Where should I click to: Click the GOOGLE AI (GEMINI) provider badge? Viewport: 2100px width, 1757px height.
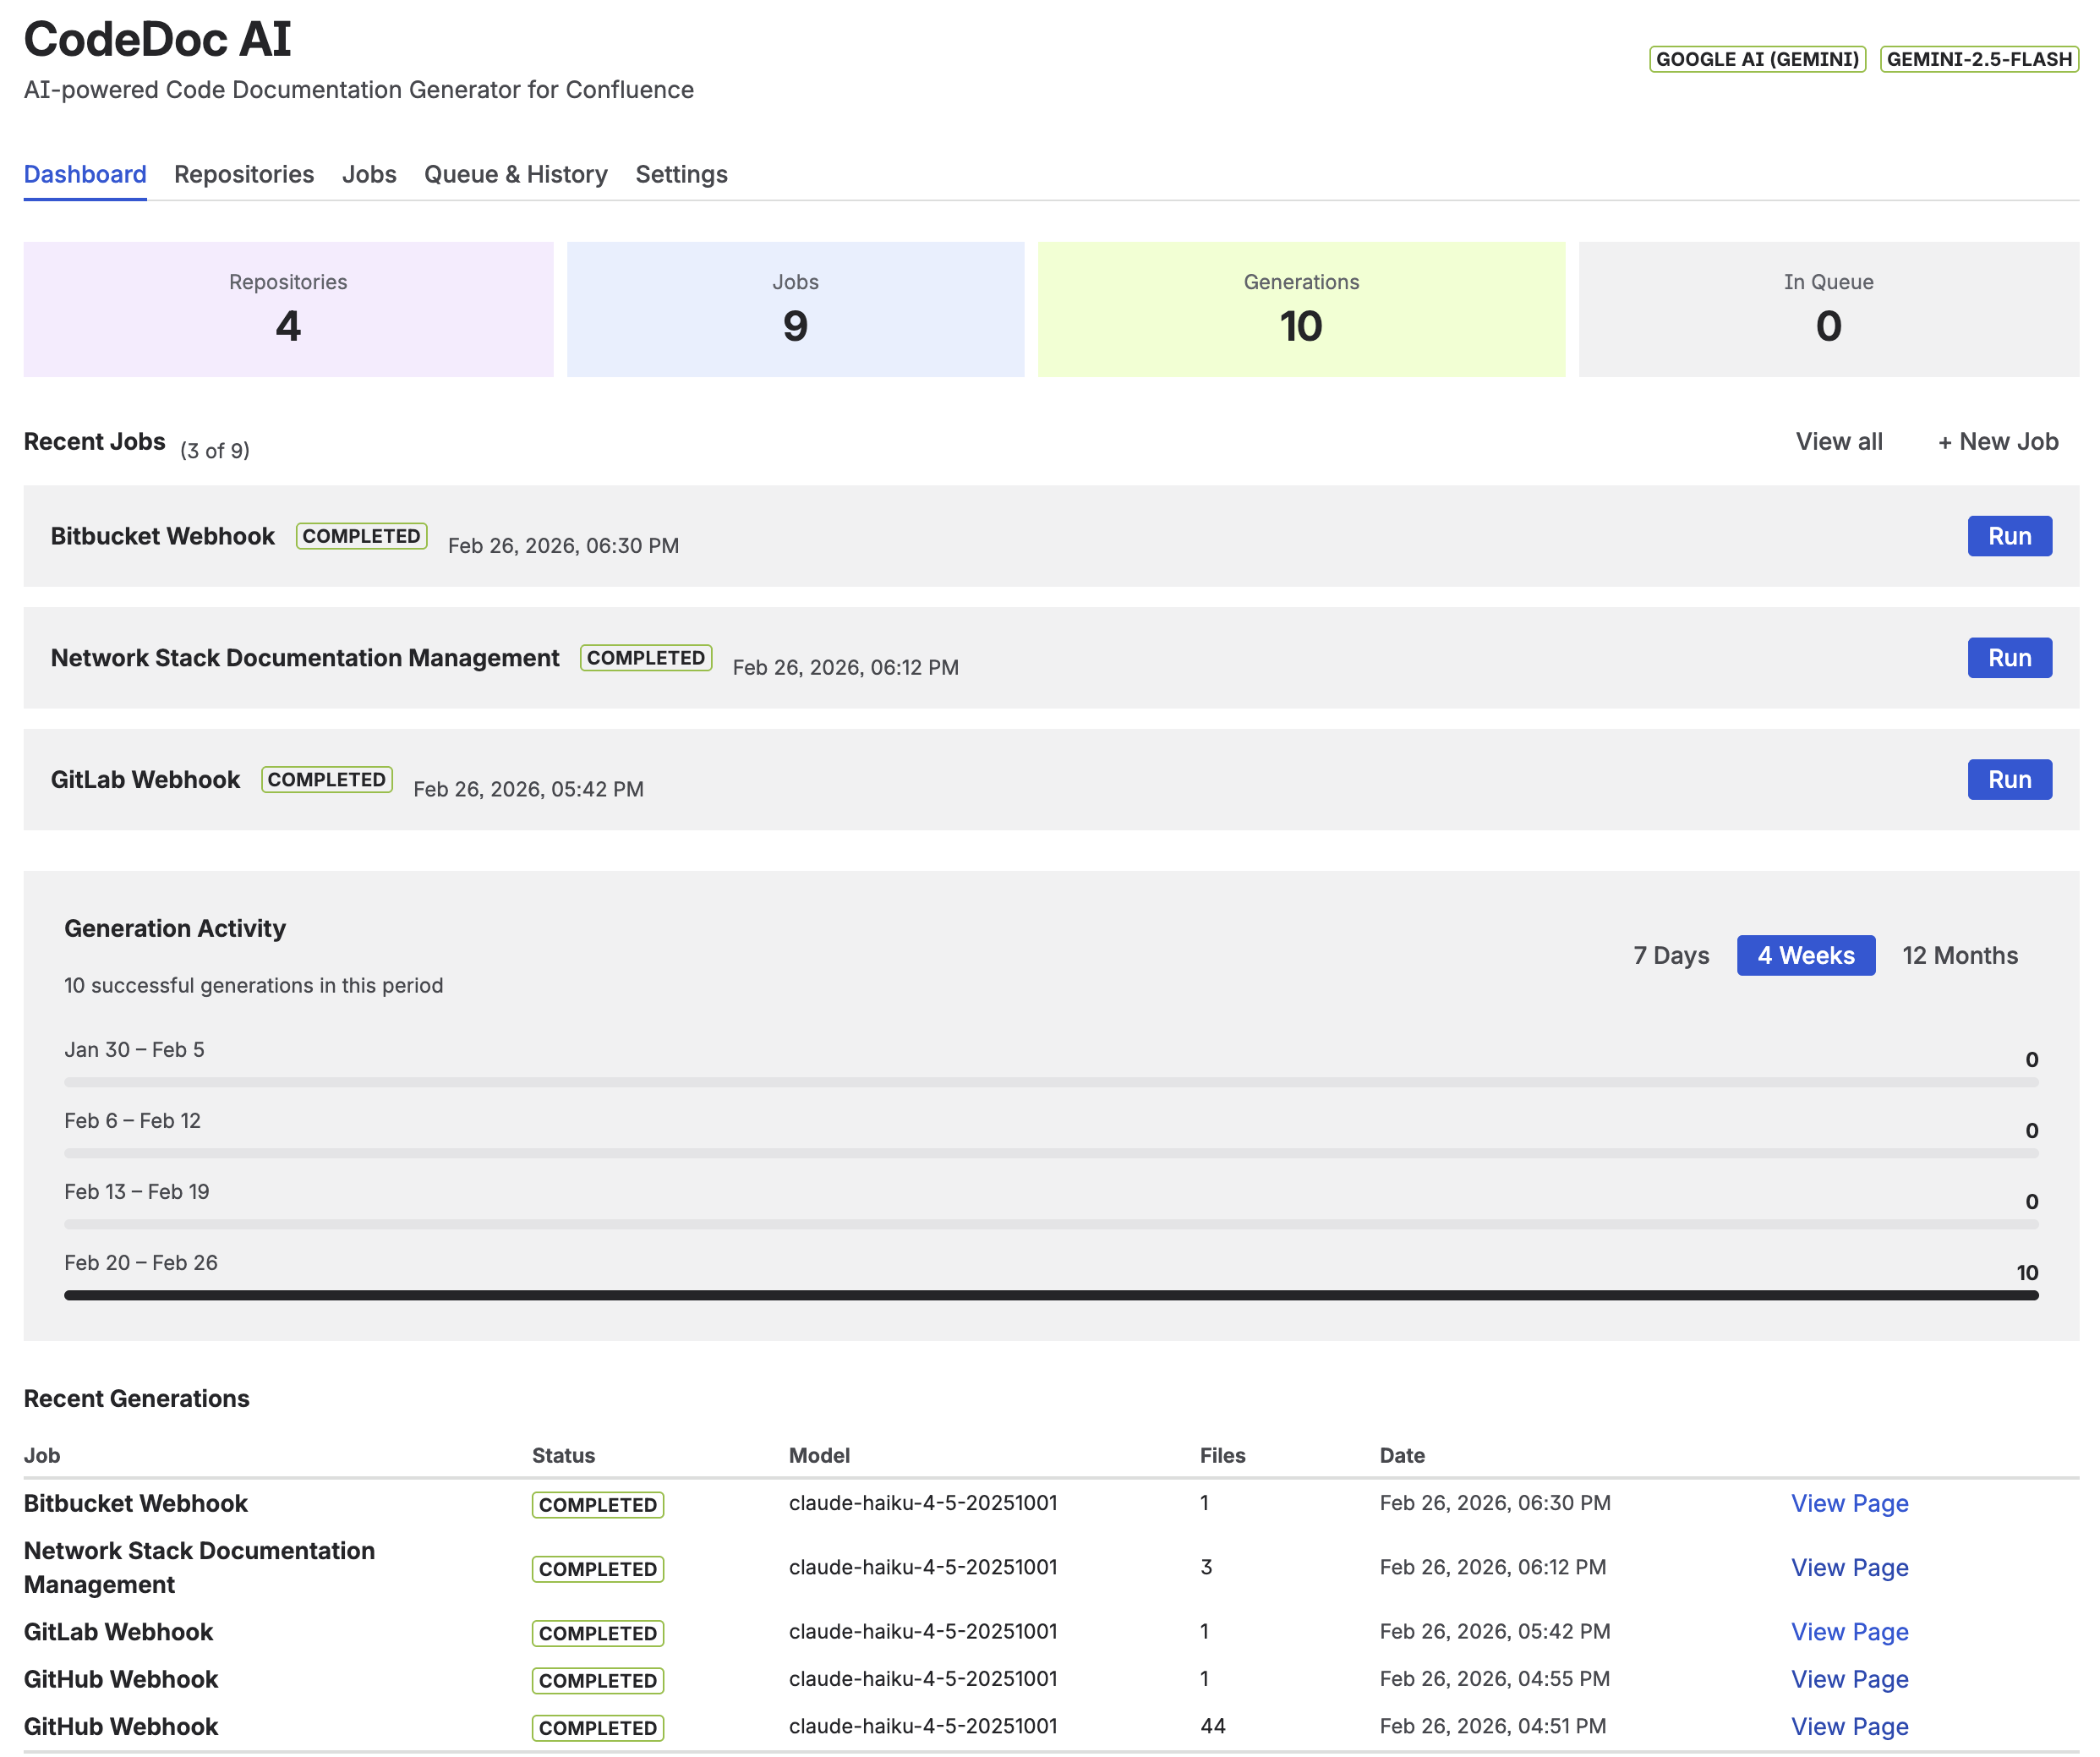(1757, 59)
